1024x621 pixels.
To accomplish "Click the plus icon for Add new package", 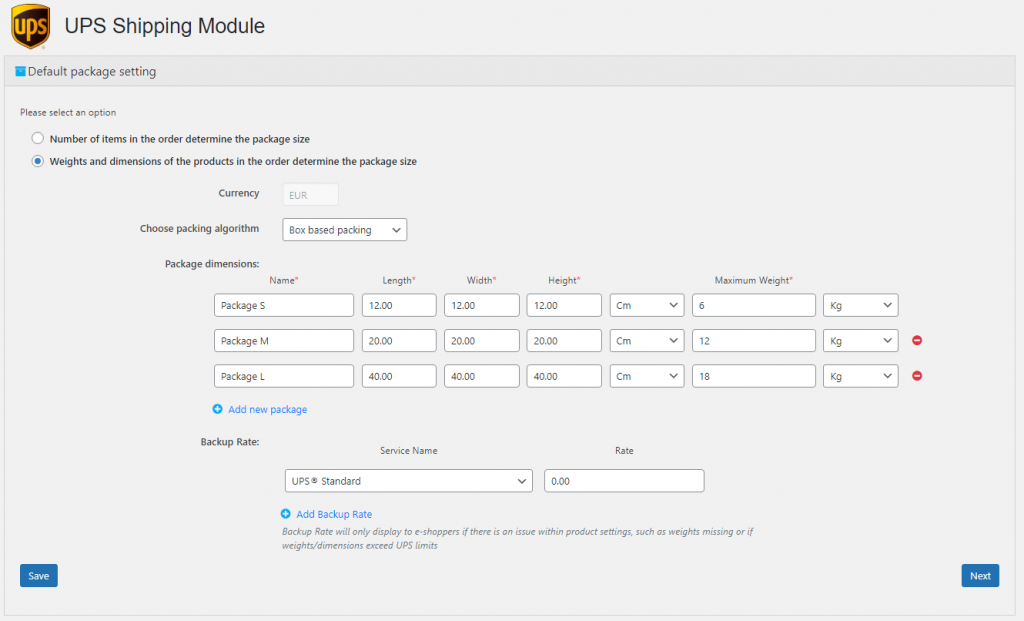I will click(217, 409).
